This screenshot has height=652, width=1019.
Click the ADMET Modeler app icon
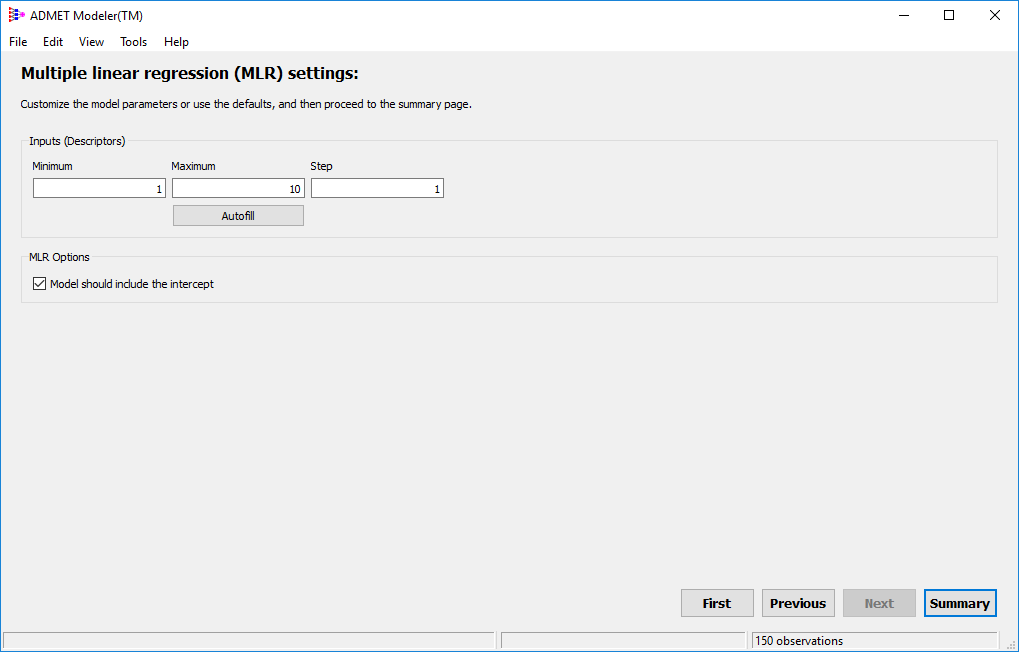(x=16, y=15)
